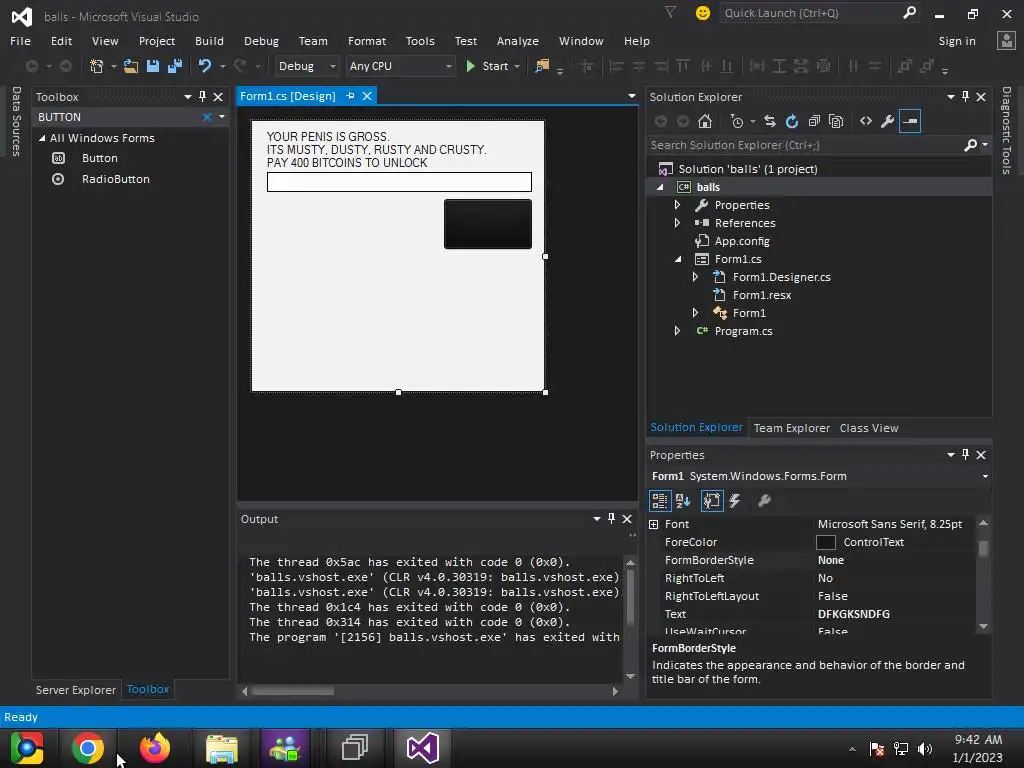Open Properties wrench icon in Solution Explorer

click(888, 121)
